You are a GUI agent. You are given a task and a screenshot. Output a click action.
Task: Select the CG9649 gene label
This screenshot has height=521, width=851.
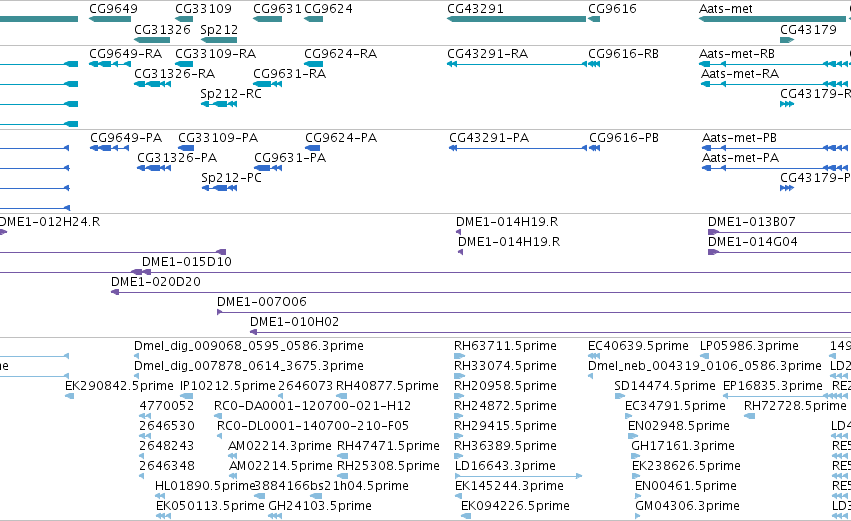point(113,9)
